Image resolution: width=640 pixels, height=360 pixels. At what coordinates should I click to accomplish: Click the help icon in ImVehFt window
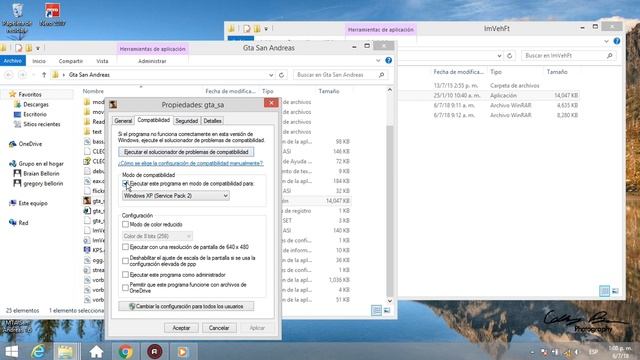tap(617, 41)
